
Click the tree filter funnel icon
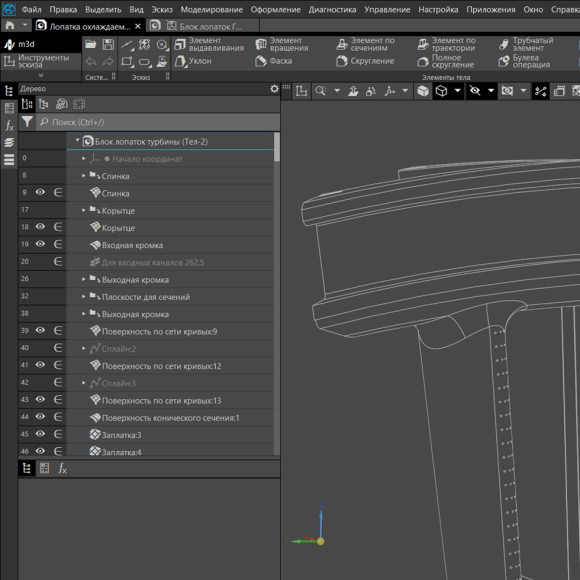click(x=27, y=122)
